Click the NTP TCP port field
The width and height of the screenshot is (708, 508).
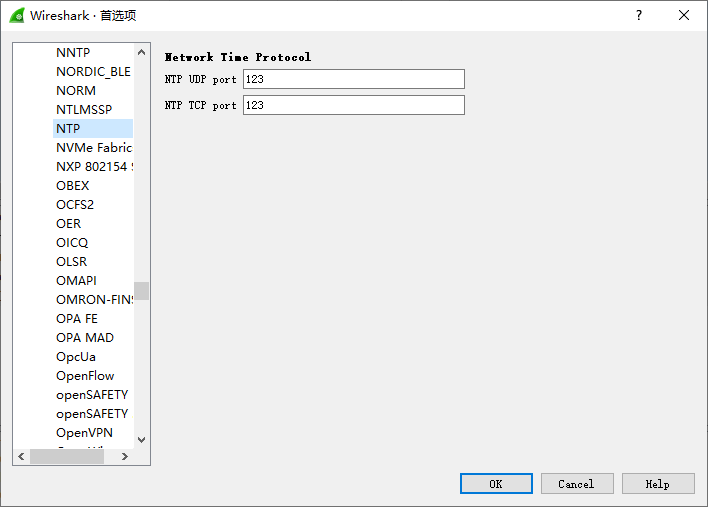click(353, 105)
